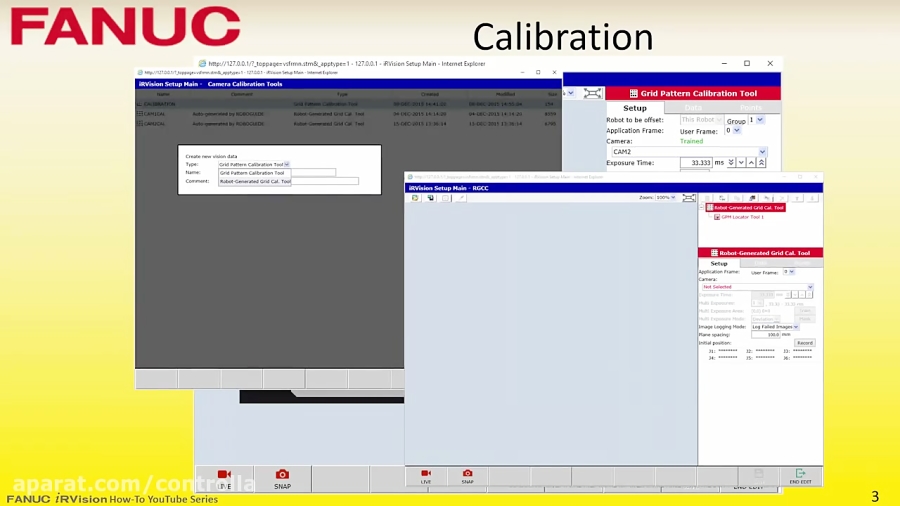Click exposure time single-up arrow button
The height and width of the screenshot is (506, 900).
tap(751, 163)
